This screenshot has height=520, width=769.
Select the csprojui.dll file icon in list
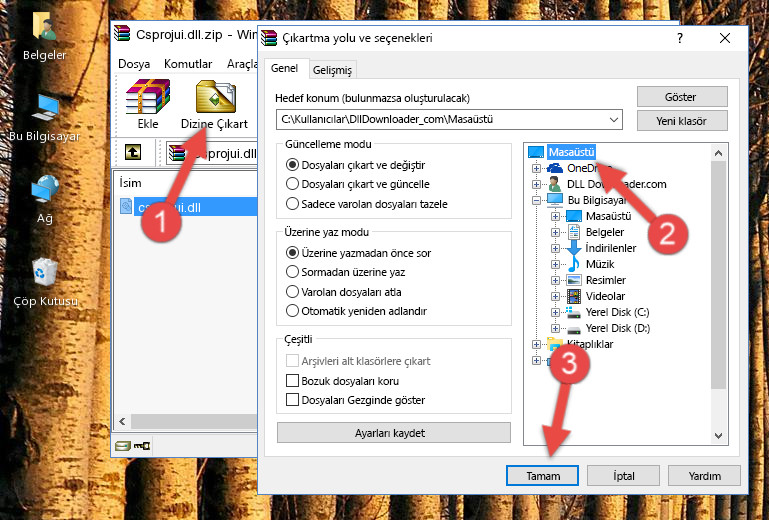(x=126, y=207)
